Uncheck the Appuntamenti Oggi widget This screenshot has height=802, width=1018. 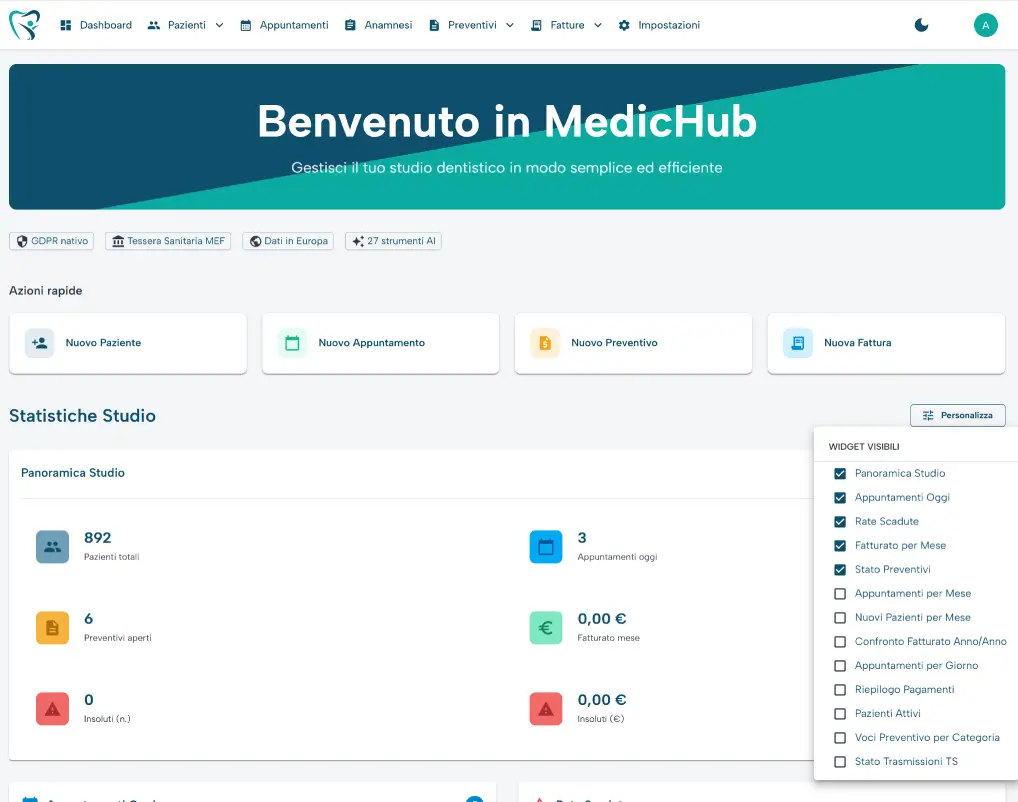[840, 497]
